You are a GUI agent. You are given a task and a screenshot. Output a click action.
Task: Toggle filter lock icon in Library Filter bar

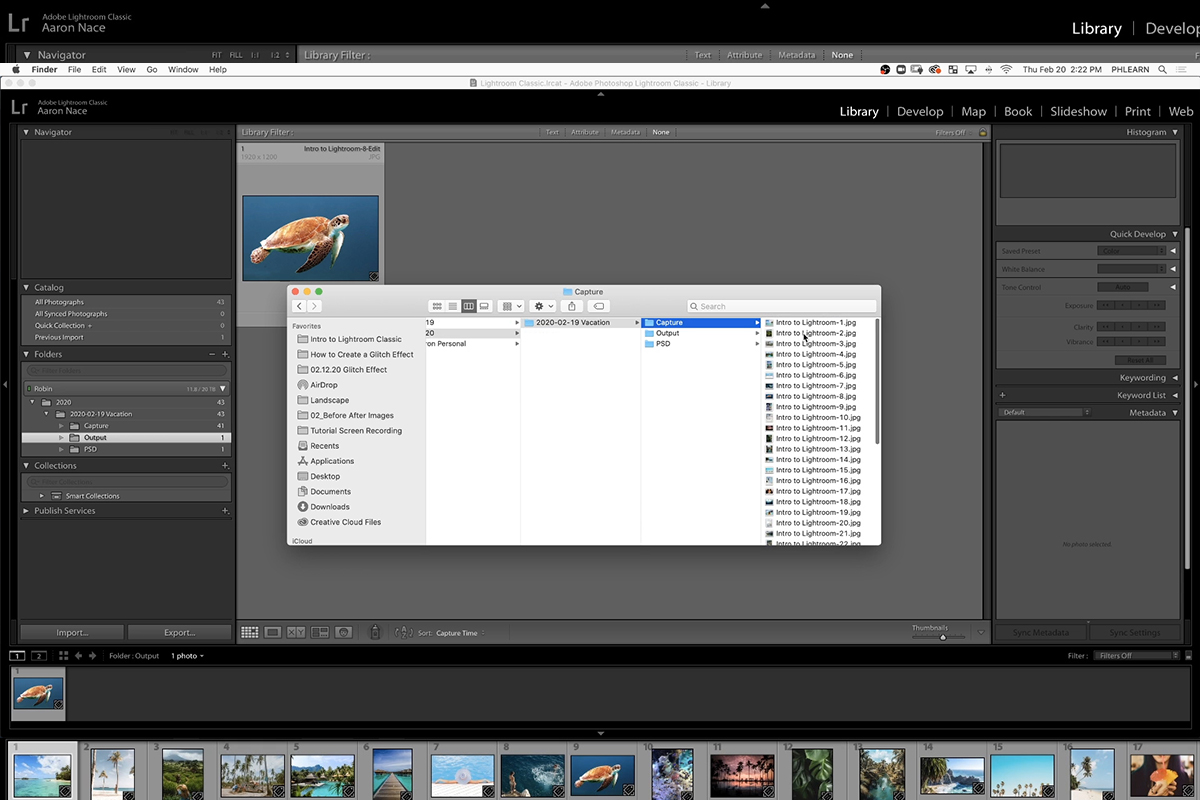[982, 132]
